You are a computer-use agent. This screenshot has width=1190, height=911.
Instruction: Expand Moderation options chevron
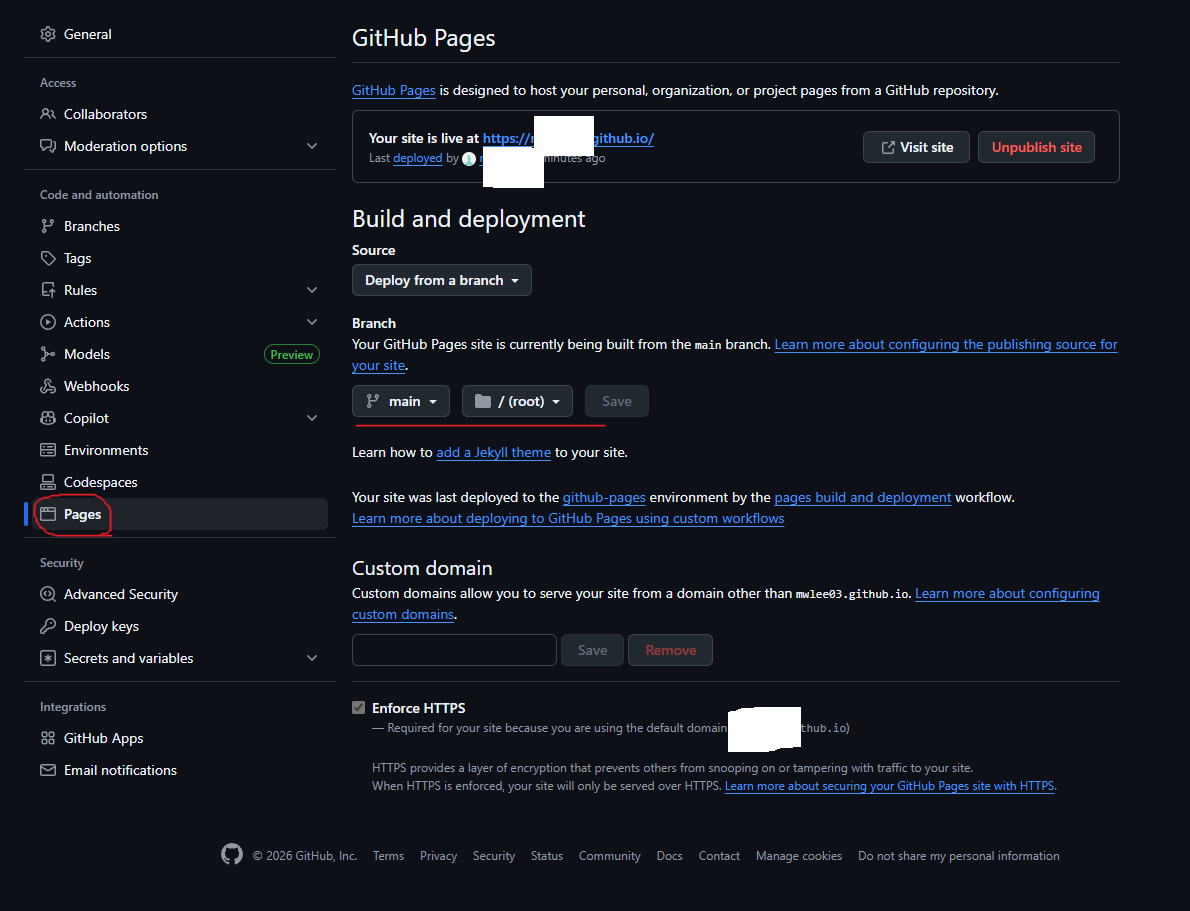click(x=312, y=146)
